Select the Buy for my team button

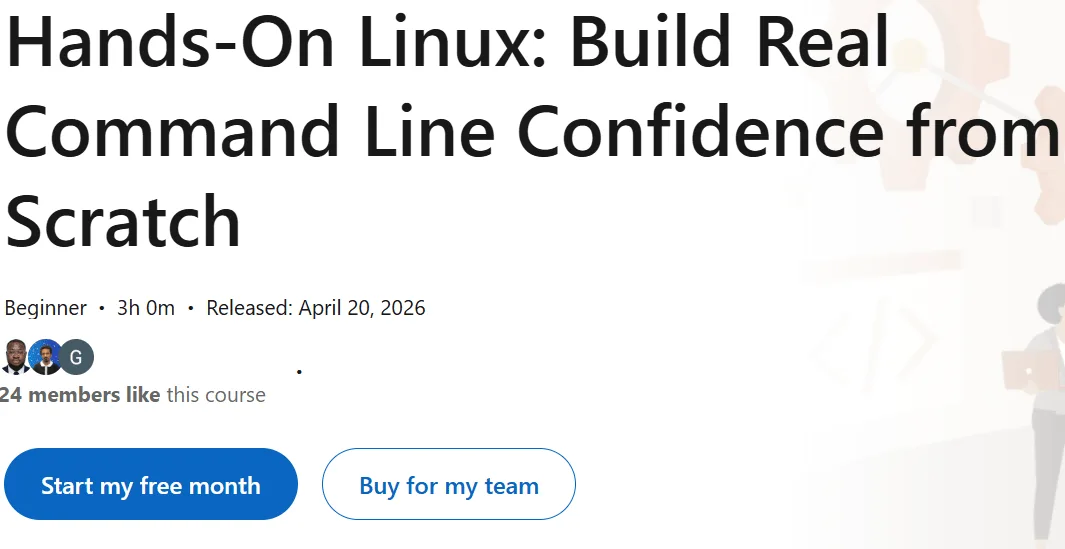(x=449, y=484)
